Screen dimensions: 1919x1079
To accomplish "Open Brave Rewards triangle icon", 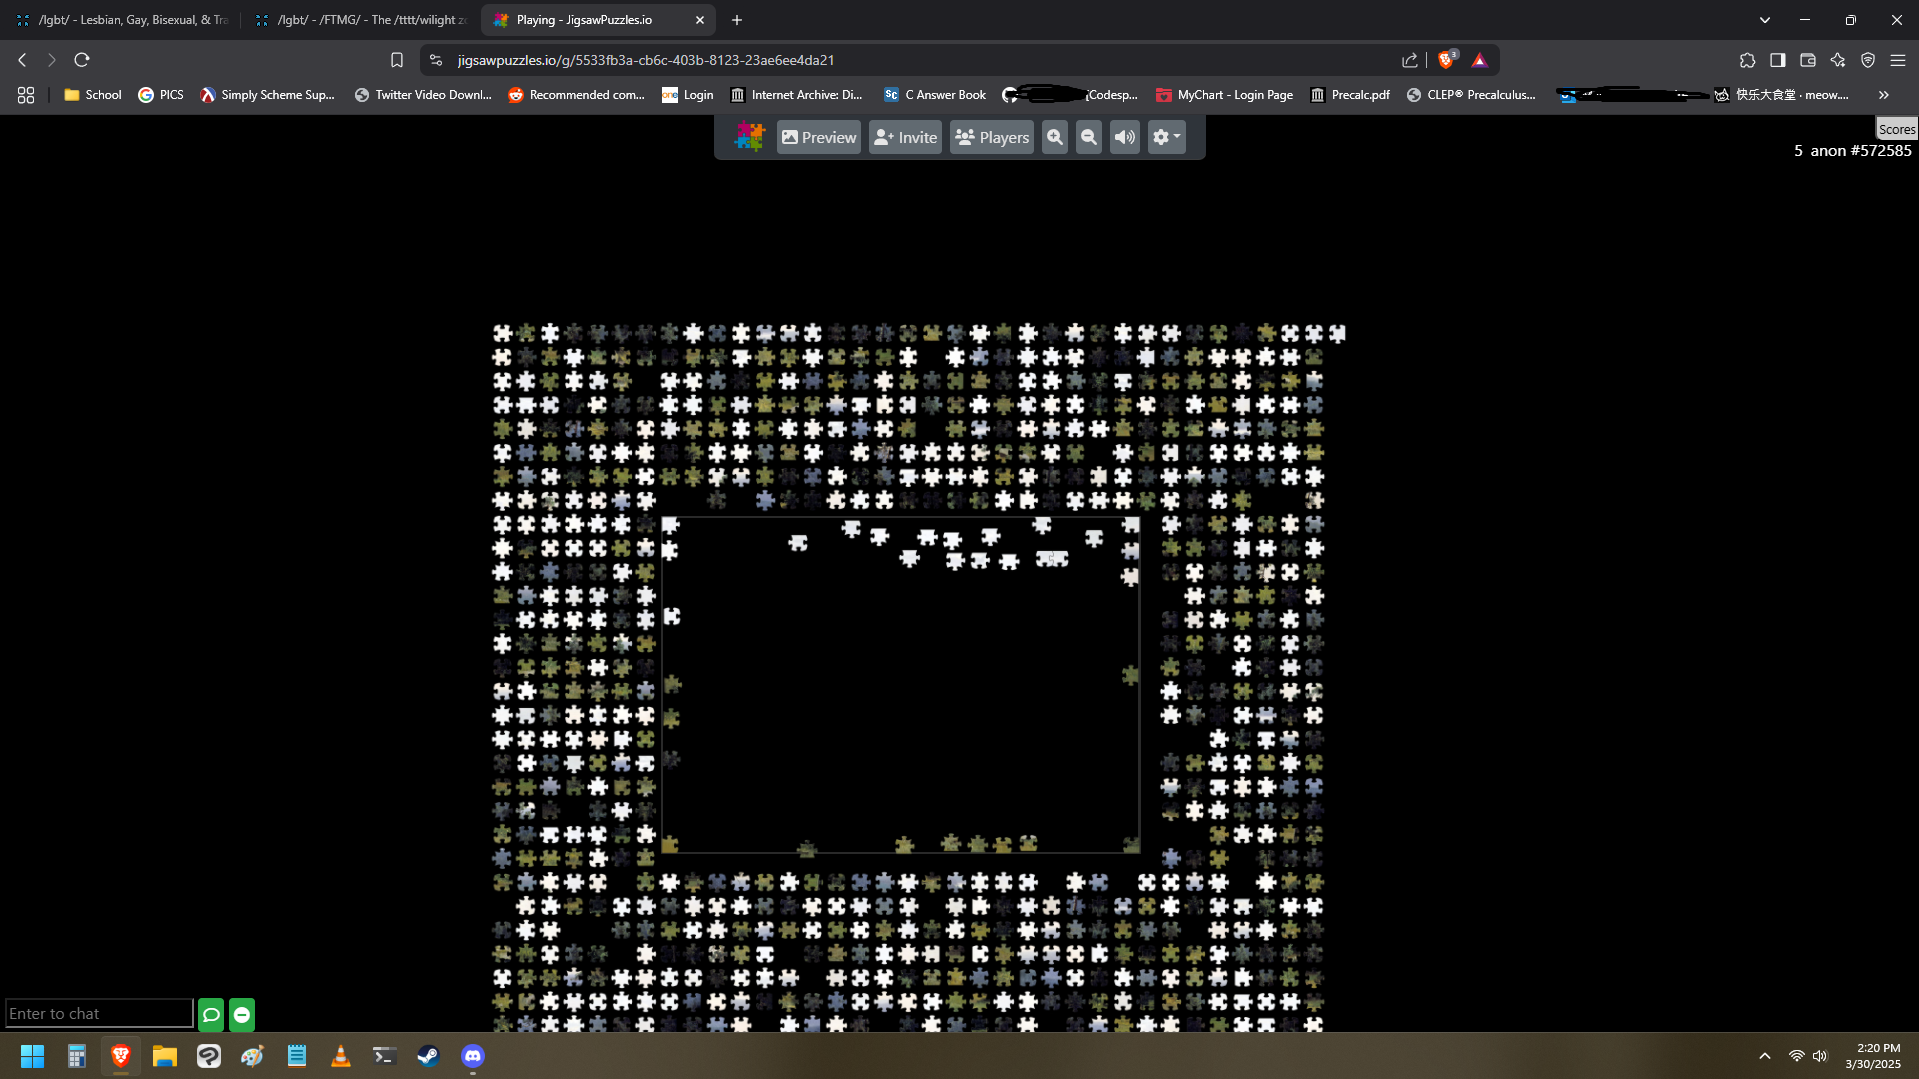I will point(1480,60).
